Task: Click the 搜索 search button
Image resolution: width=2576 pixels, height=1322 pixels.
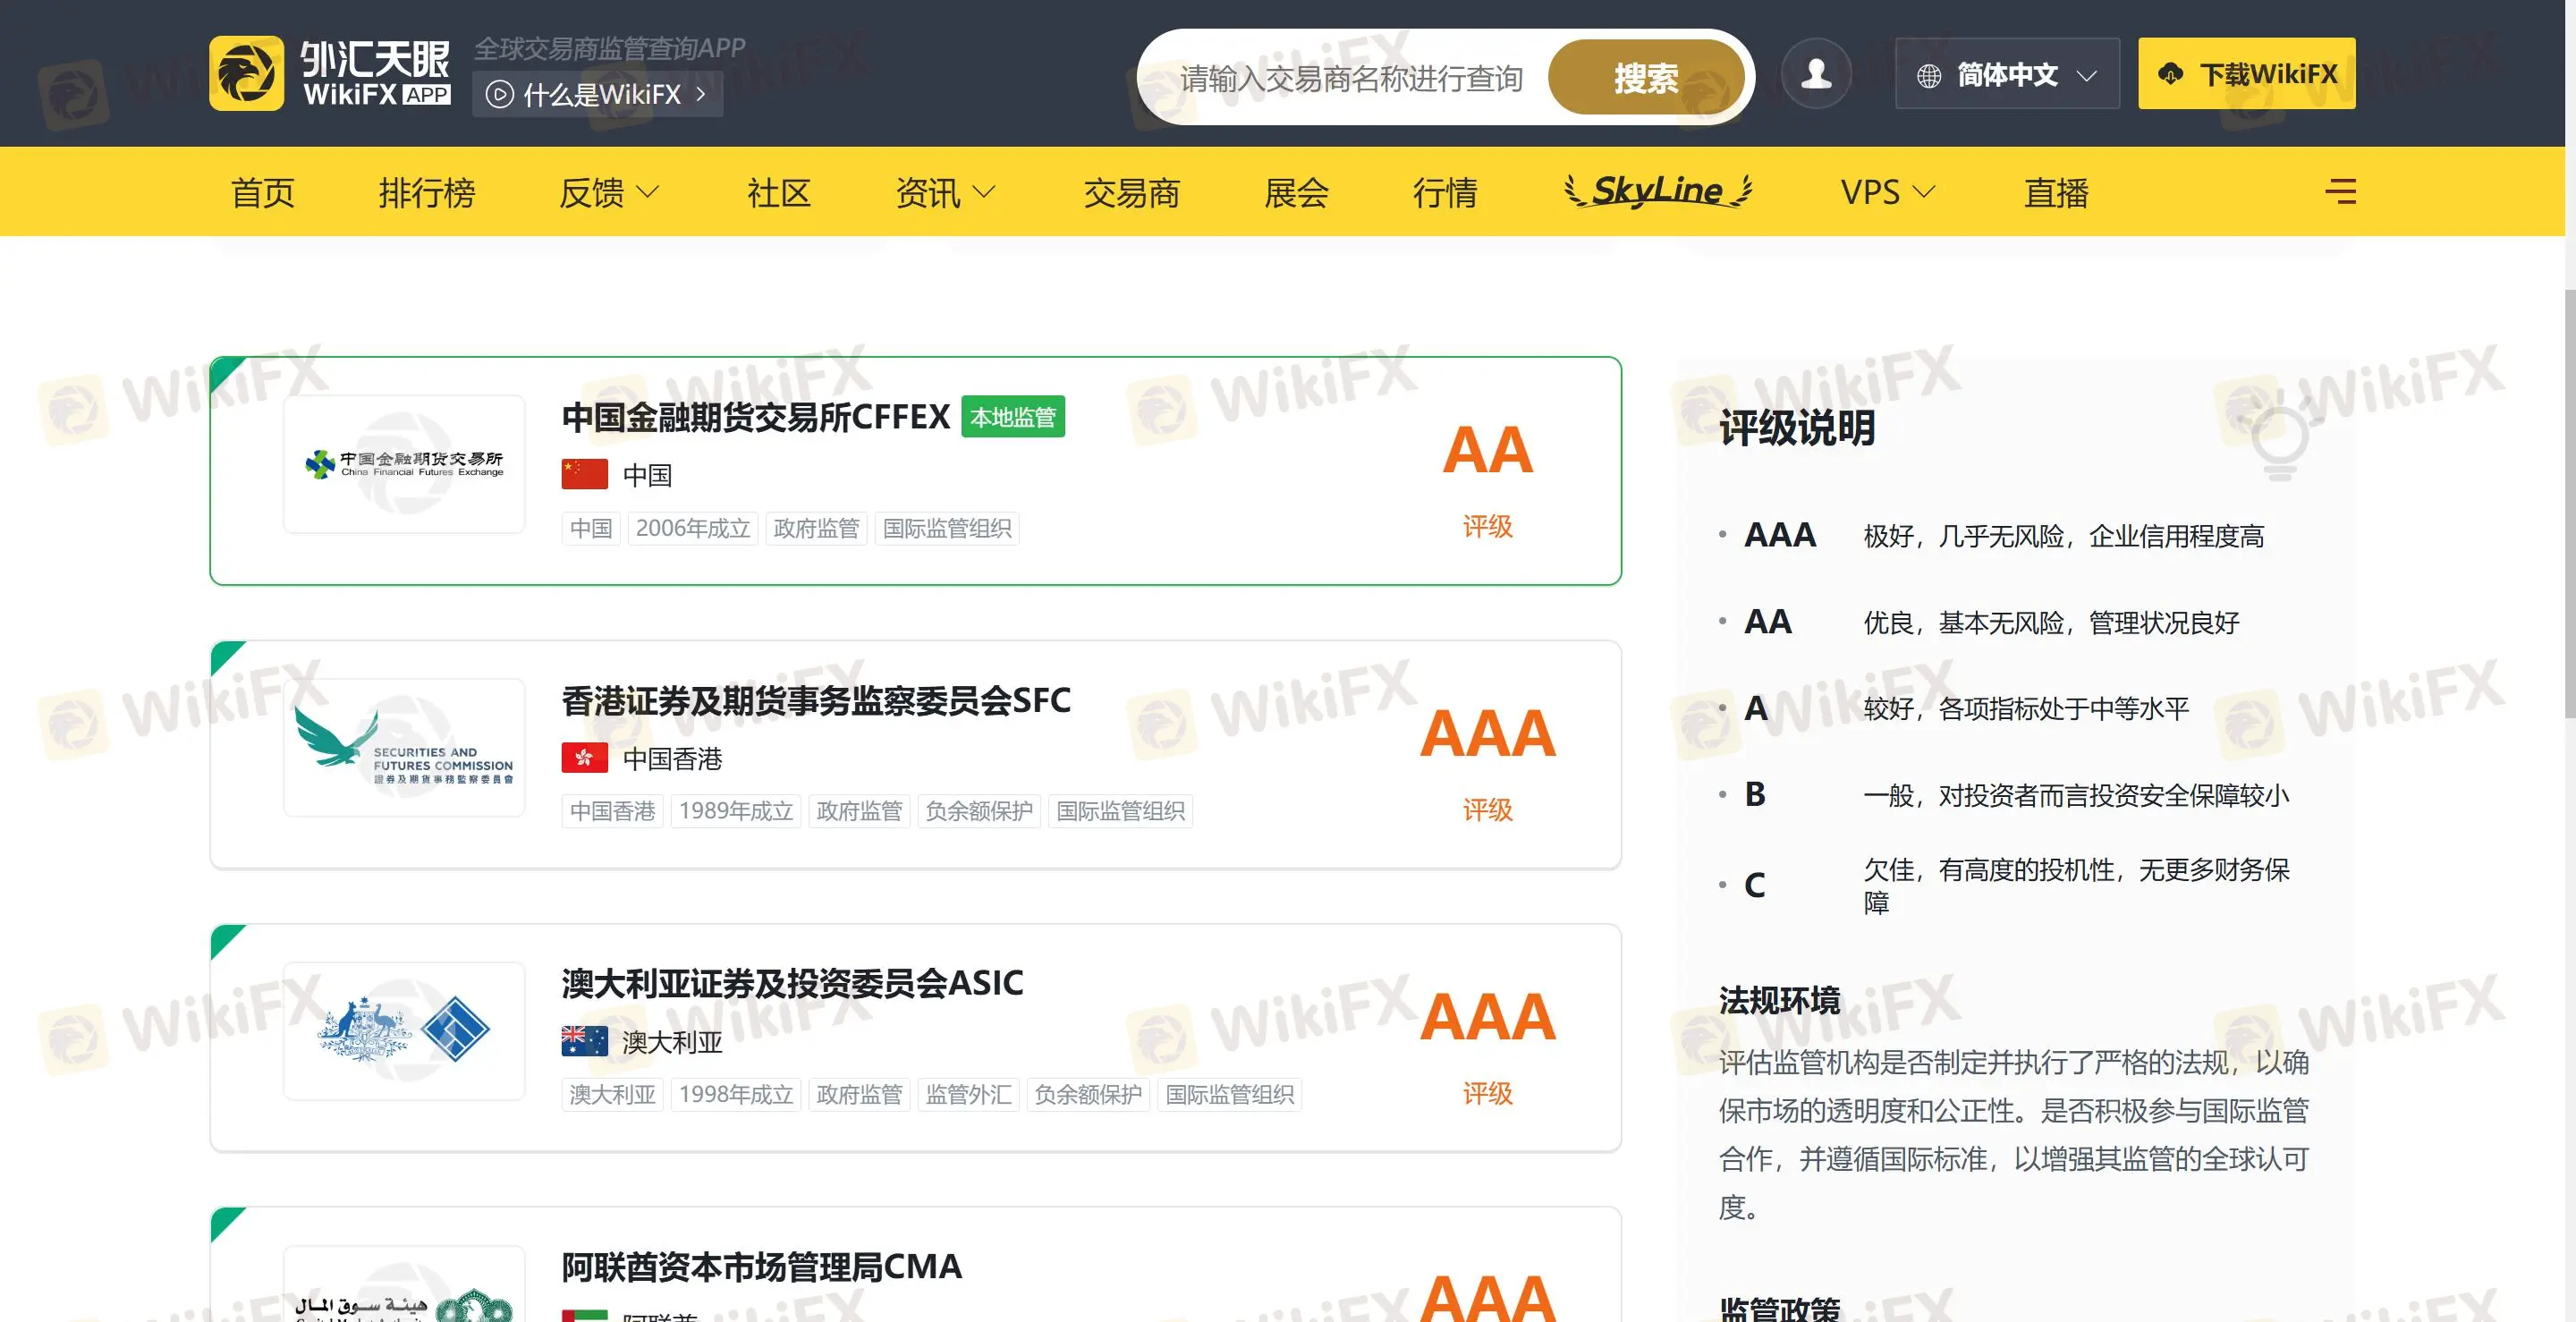Action: coord(1646,77)
